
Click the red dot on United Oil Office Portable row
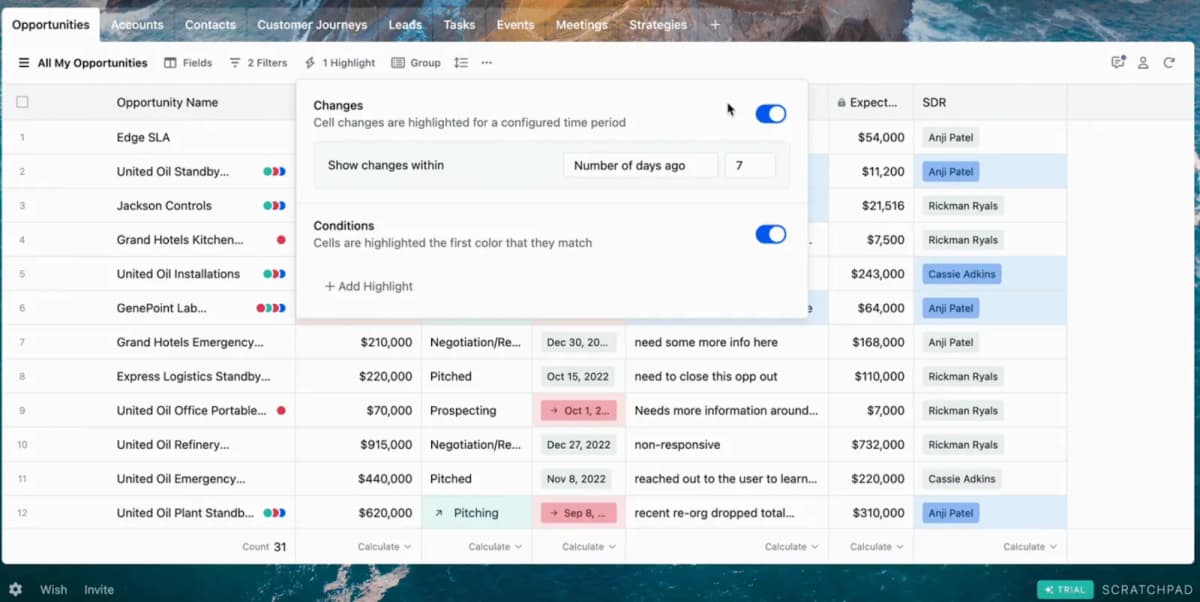[281, 410]
